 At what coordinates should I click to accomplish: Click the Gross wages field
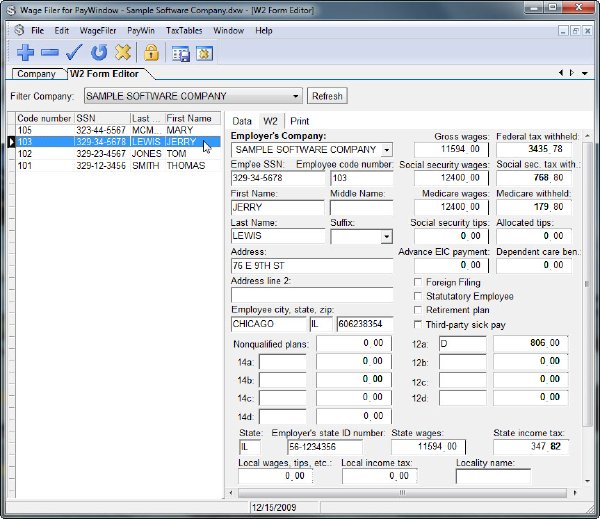pyautogui.click(x=451, y=149)
